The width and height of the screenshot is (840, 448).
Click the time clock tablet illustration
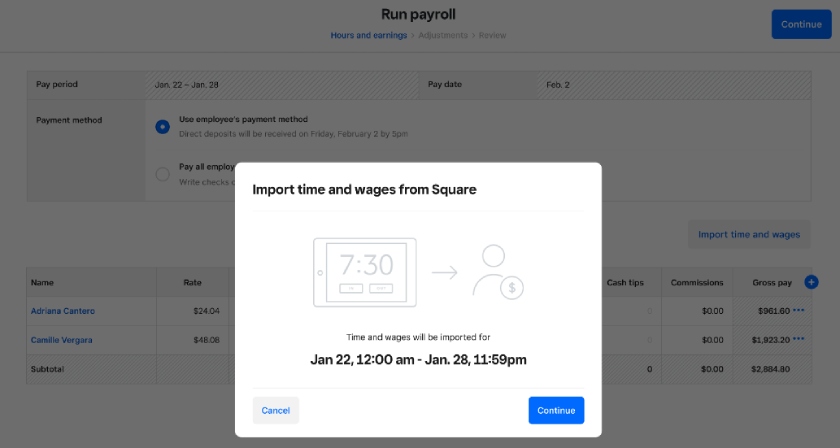pyautogui.click(x=365, y=272)
